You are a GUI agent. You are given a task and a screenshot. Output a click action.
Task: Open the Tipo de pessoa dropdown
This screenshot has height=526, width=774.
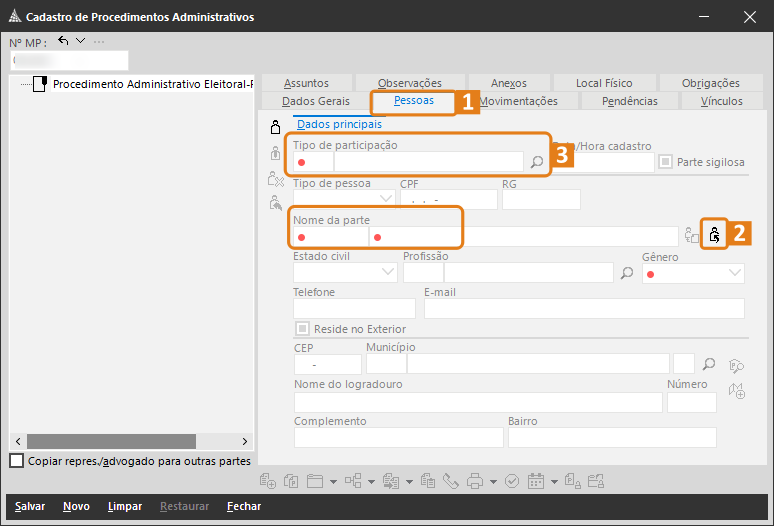point(386,198)
